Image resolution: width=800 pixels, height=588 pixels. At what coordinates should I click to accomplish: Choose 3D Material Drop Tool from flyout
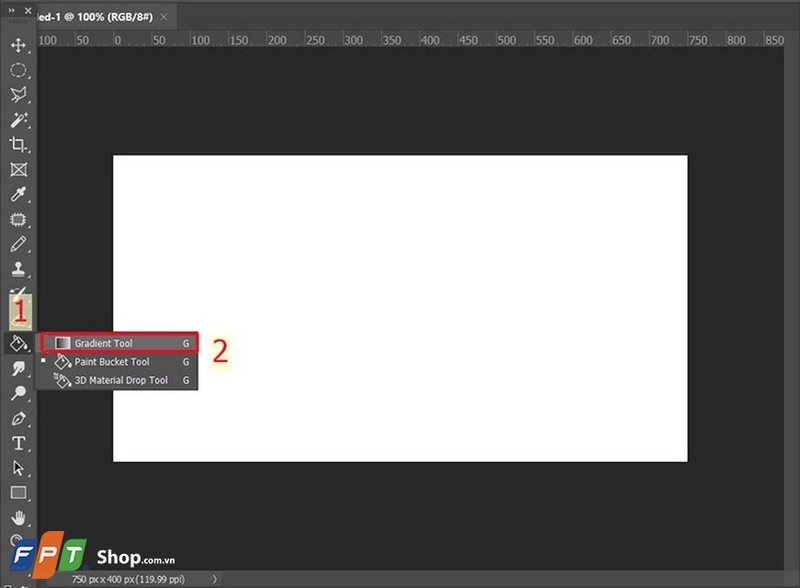coord(119,380)
